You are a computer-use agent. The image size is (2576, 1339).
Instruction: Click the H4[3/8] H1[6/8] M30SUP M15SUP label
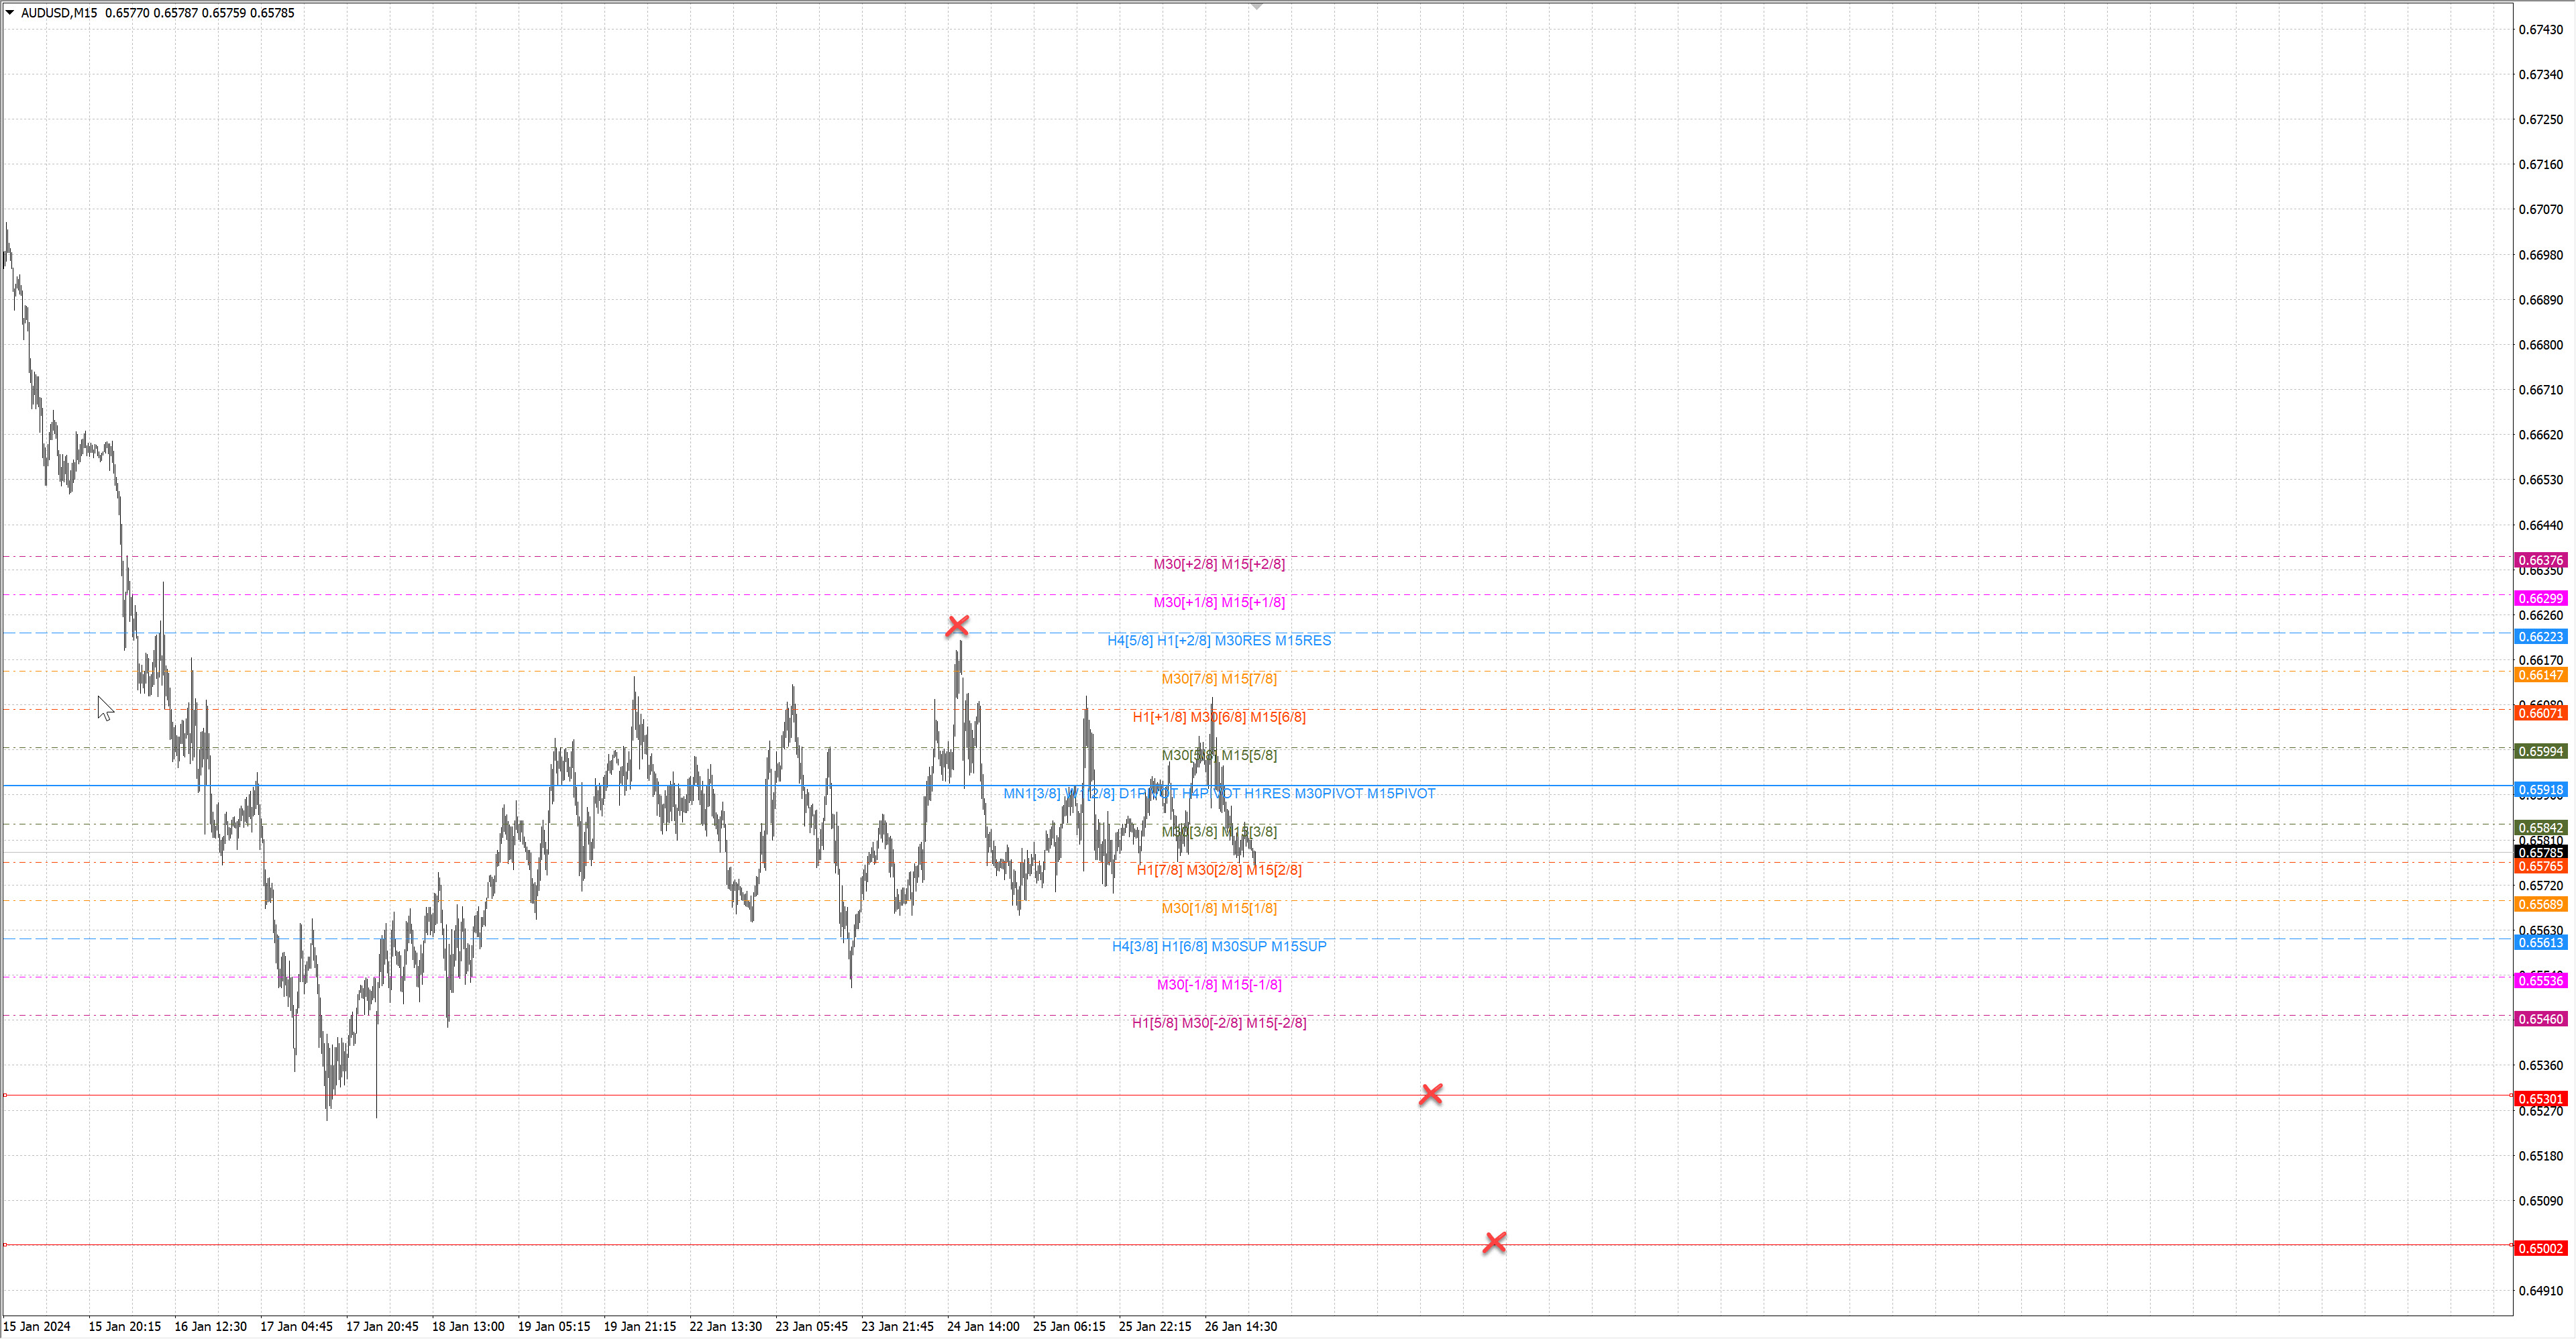[1219, 946]
